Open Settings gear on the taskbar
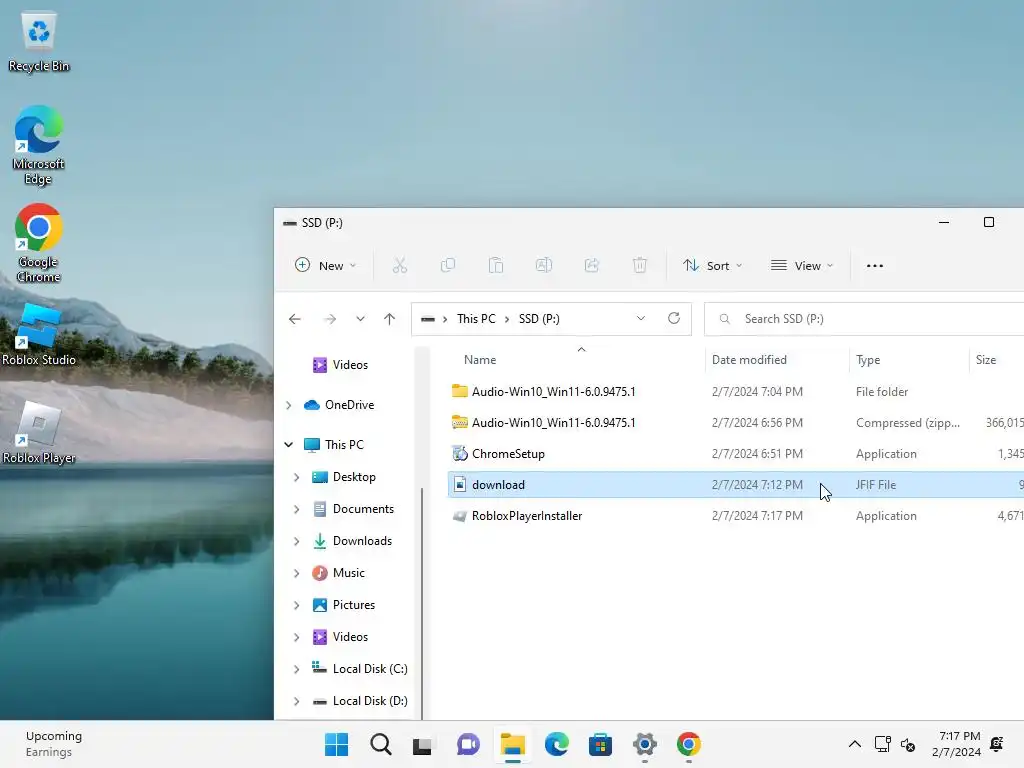Screen dimensions: 1024x768 click(x=645, y=744)
